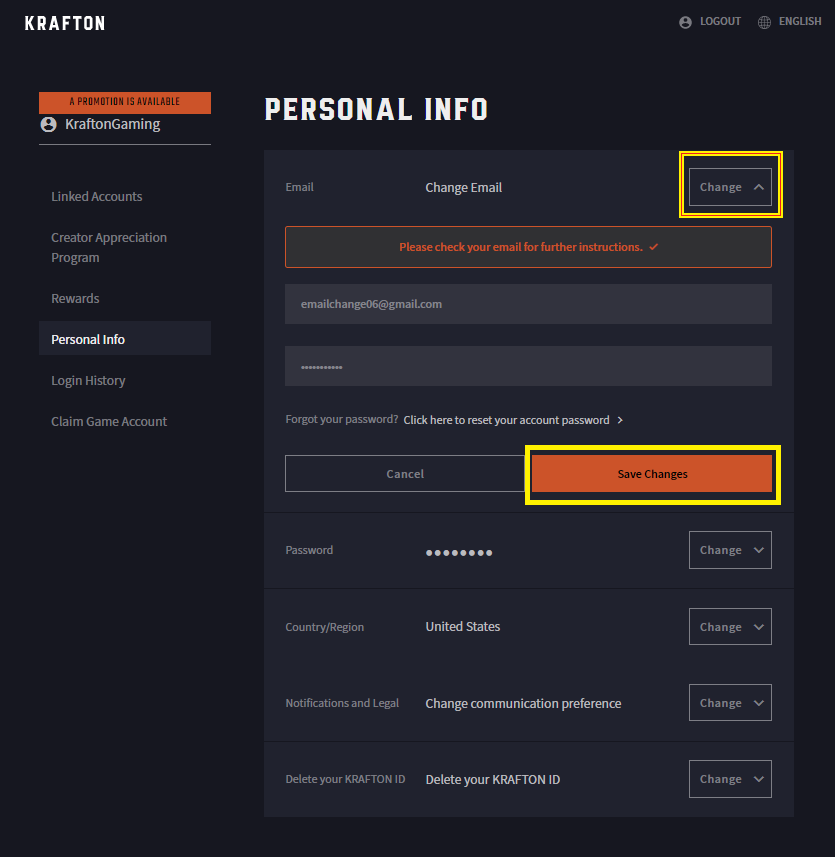Expand the Notifications and Legal Change dropdown
This screenshot has height=857, width=835.
(x=730, y=702)
